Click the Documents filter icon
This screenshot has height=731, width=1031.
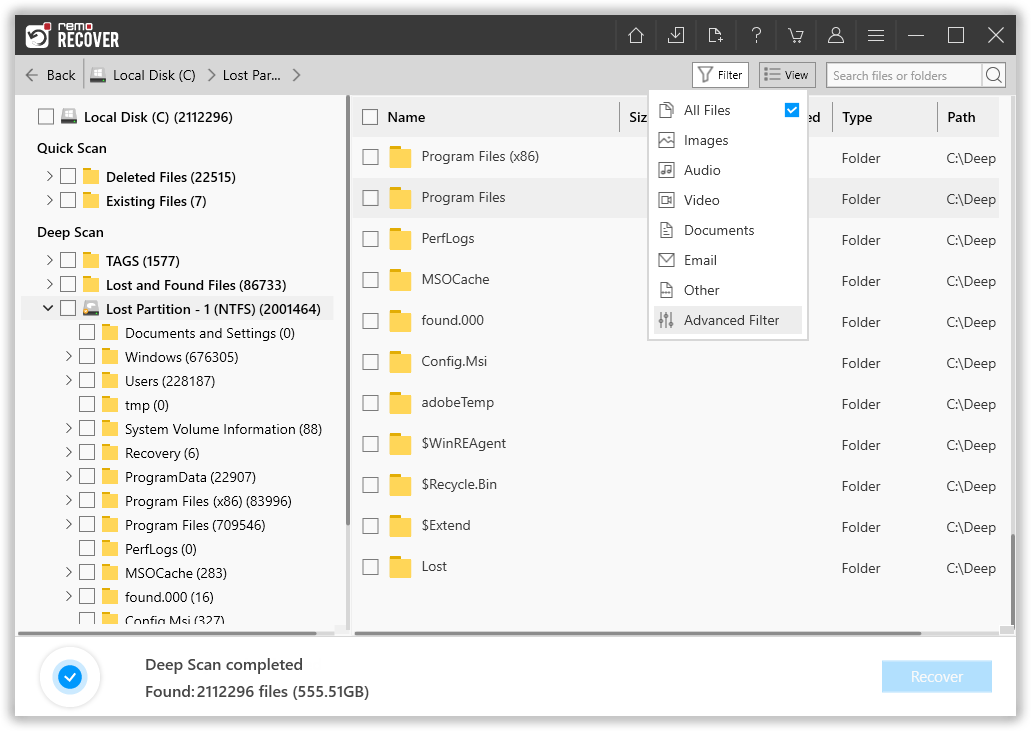click(x=666, y=230)
